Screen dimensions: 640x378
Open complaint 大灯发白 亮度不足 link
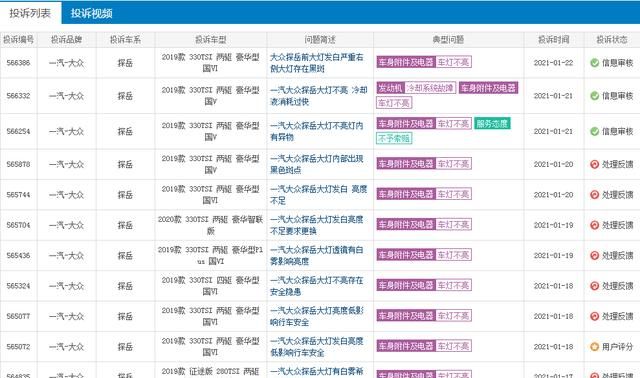(318, 195)
